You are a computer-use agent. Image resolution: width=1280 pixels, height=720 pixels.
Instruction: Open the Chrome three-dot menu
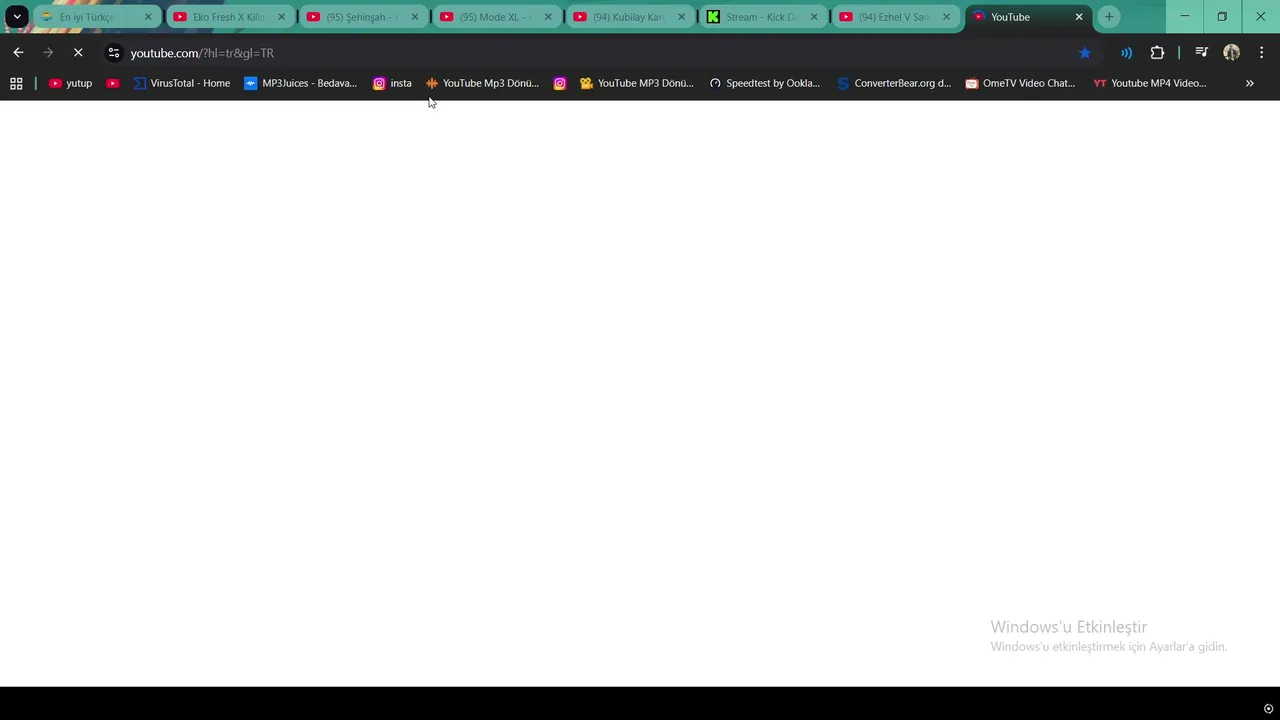(x=1262, y=53)
